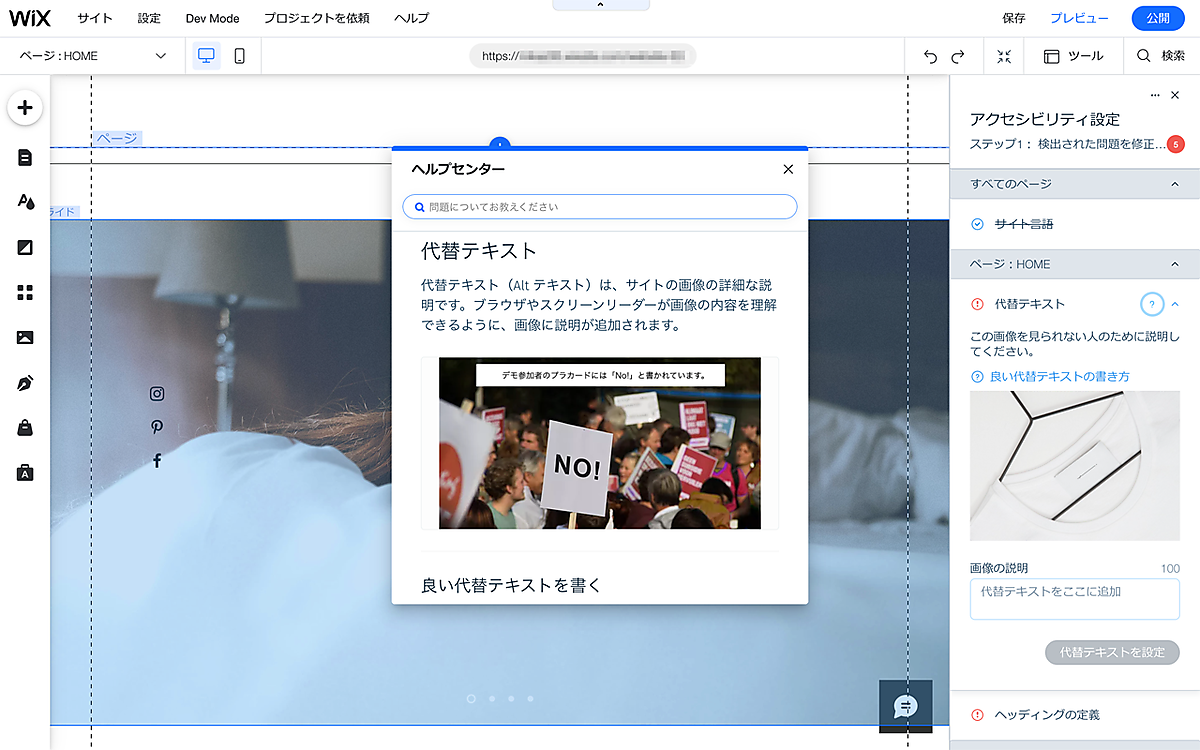Open the 設定 menu
The width and height of the screenshot is (1200, 750).
(149, 19)
